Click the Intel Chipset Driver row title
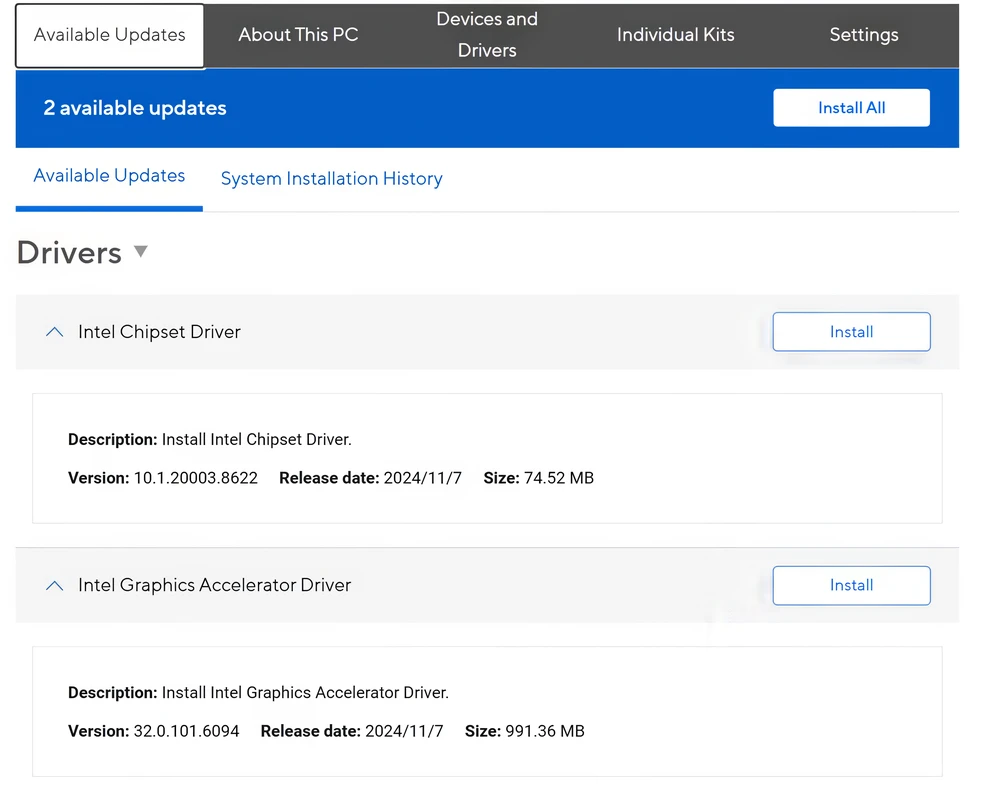This screenshot has height=798, width=1000. (159, 332)
